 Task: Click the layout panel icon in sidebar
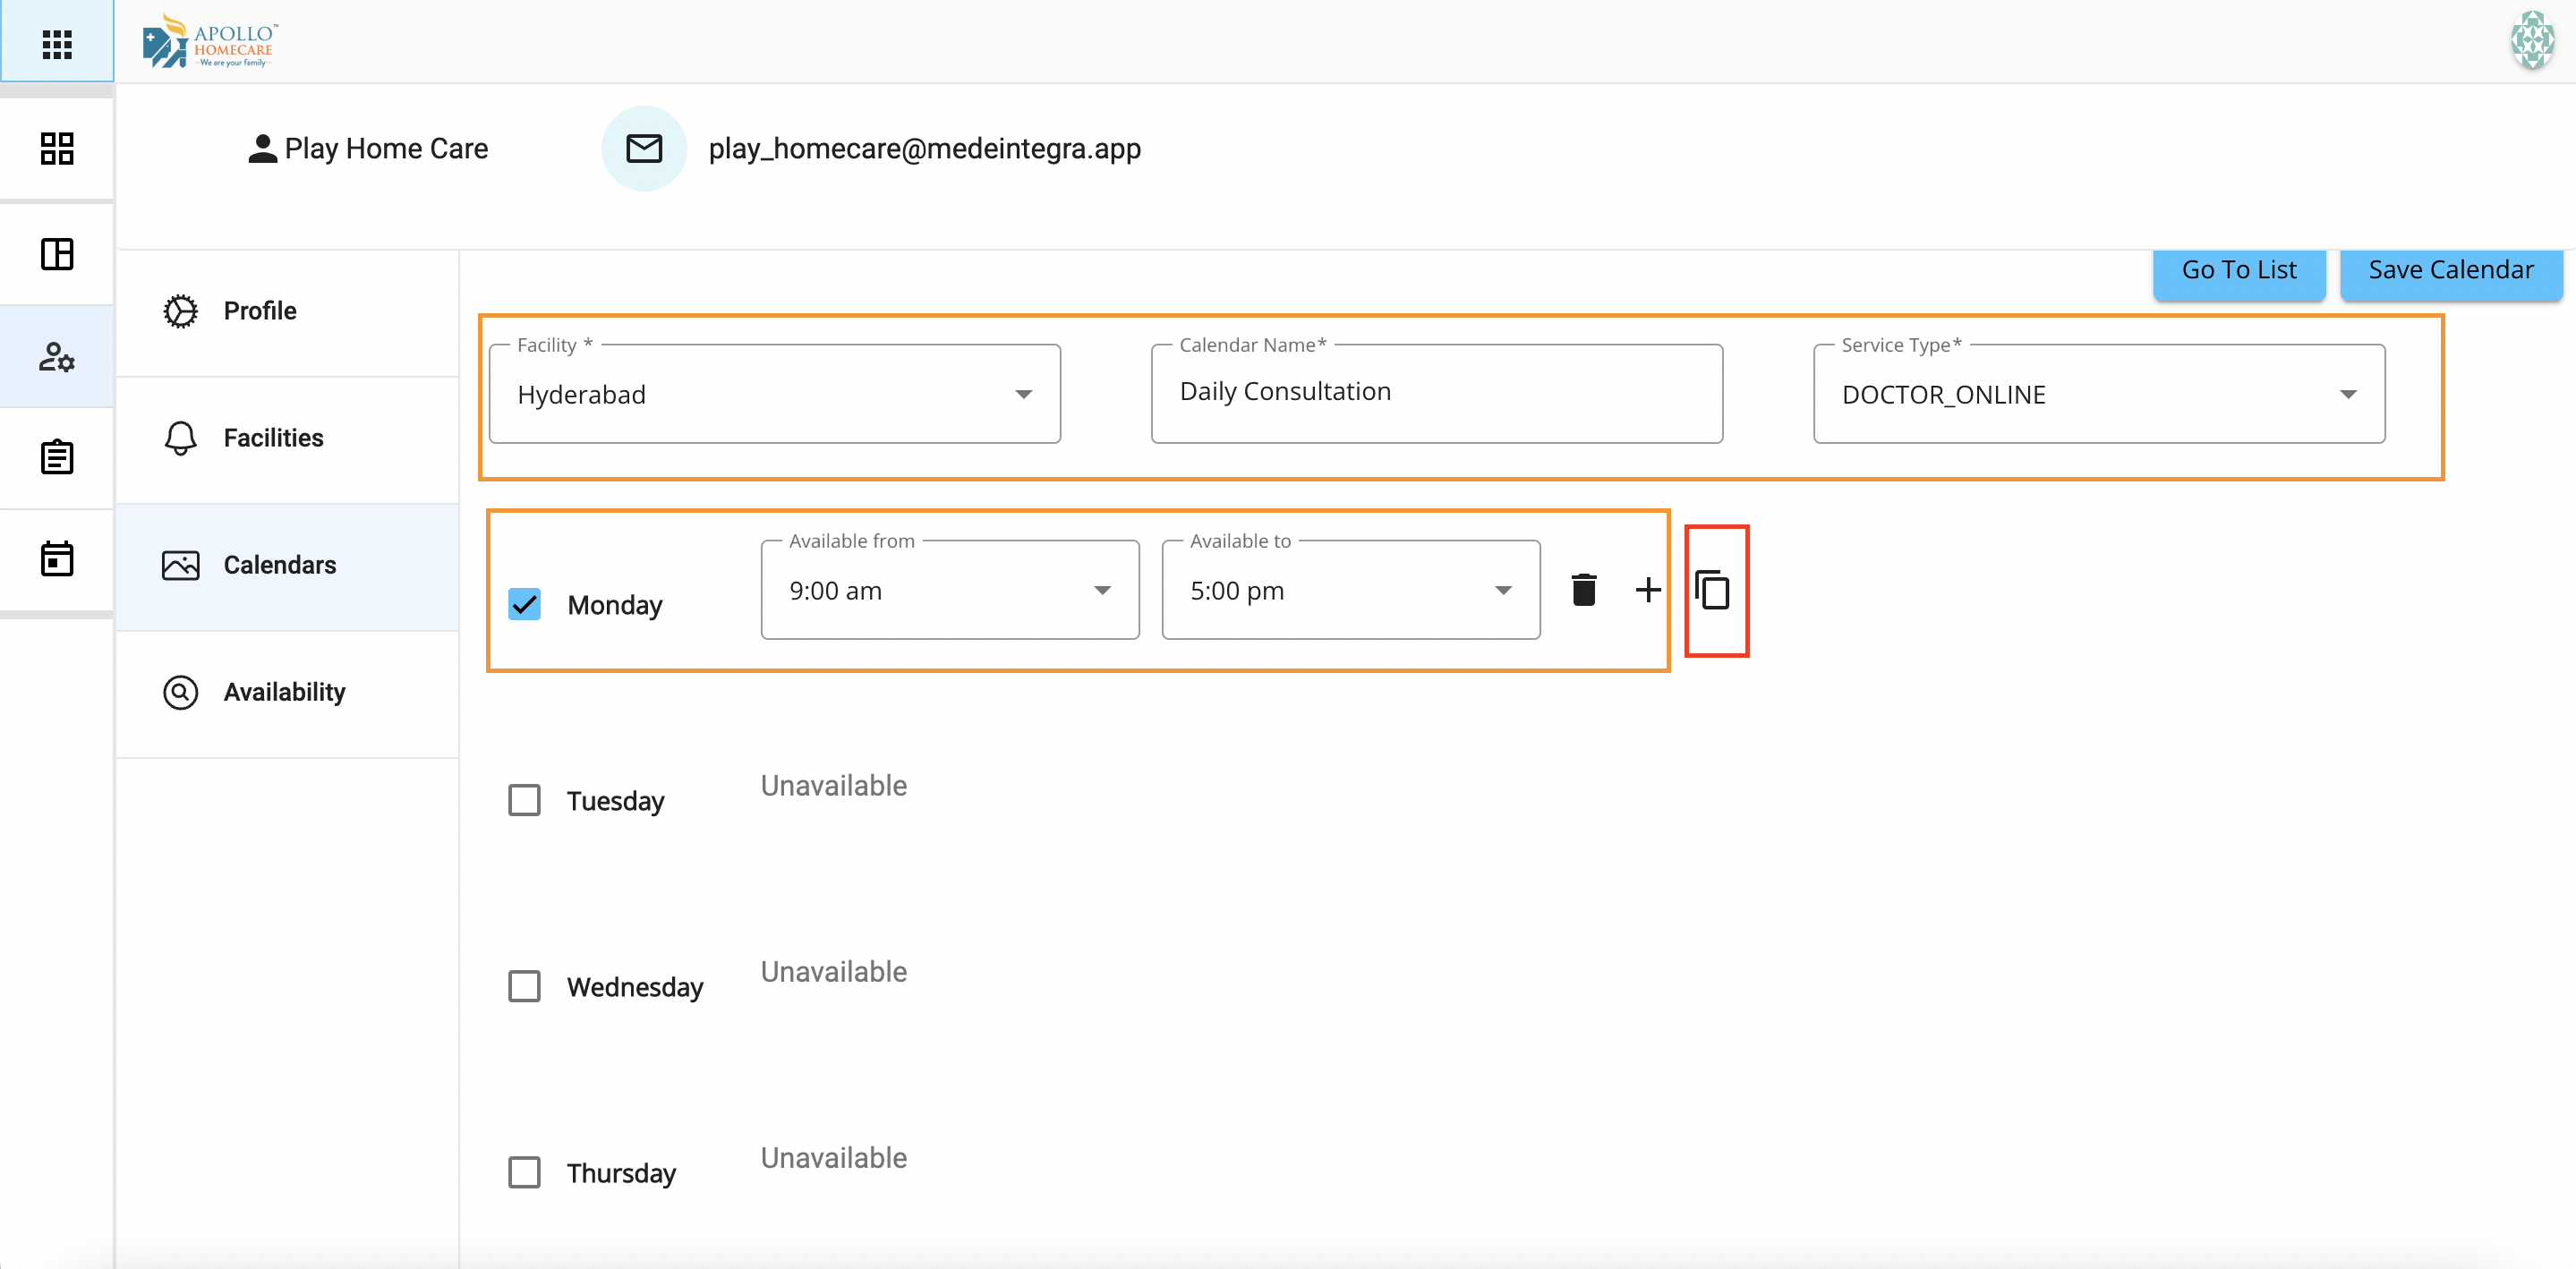[57, 254]
